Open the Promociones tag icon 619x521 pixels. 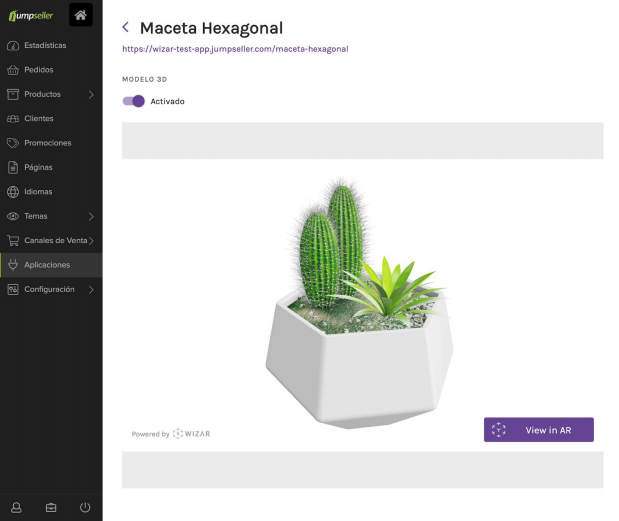[x=13, y=143]
